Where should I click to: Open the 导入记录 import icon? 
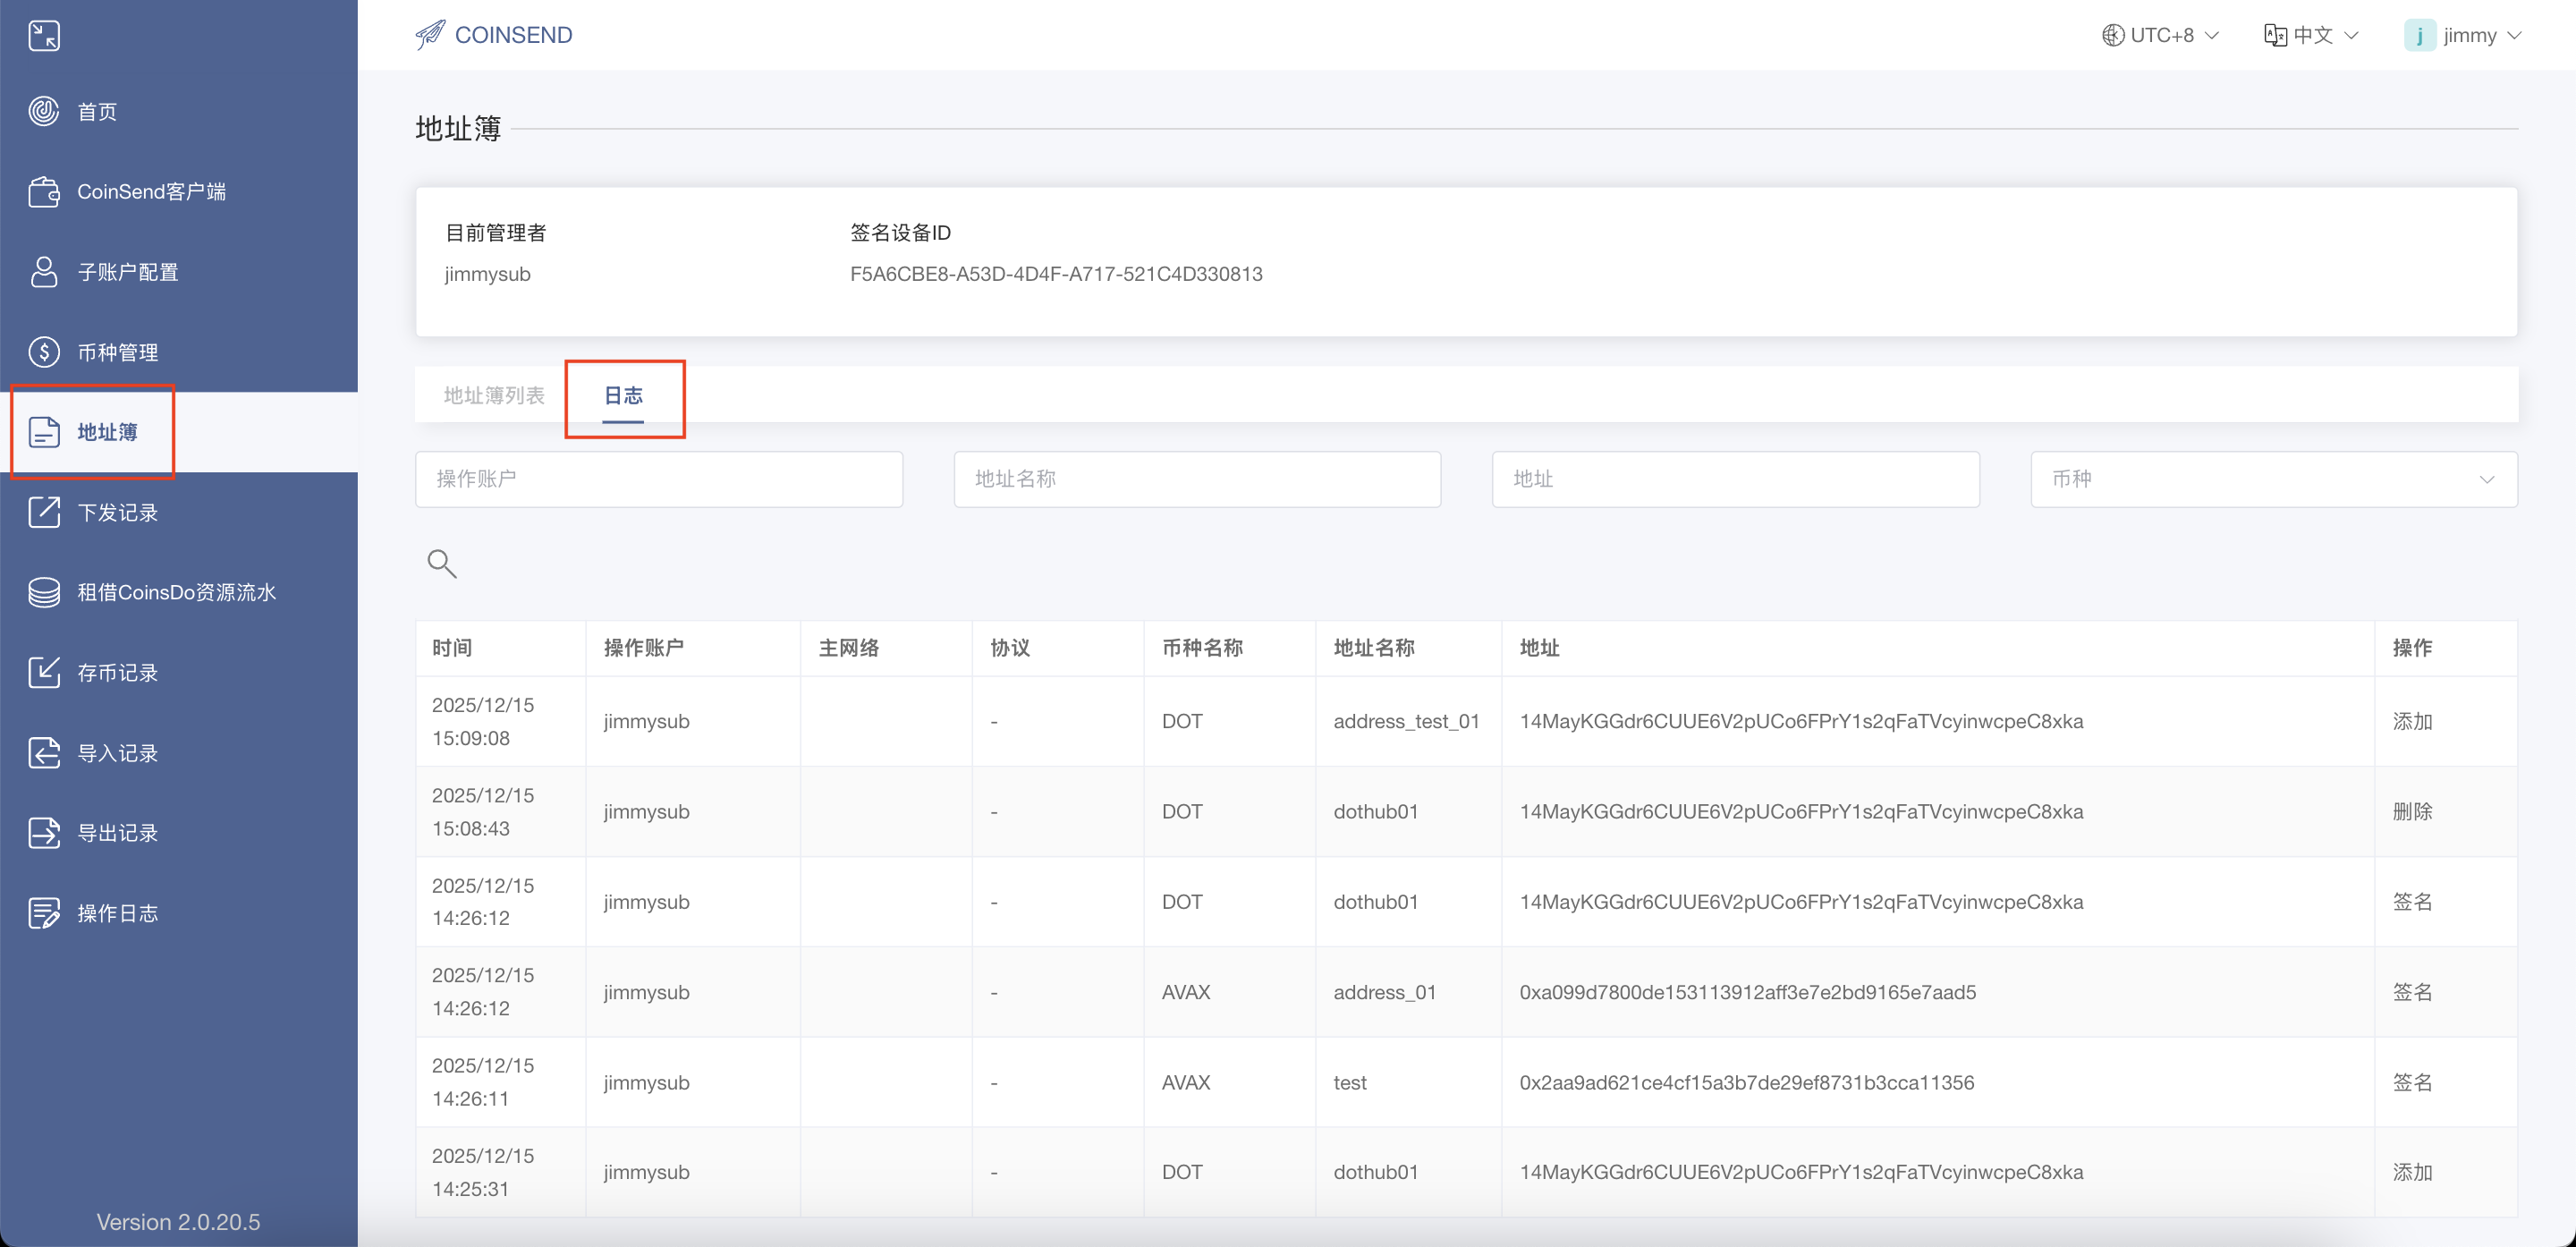(44, 752)
